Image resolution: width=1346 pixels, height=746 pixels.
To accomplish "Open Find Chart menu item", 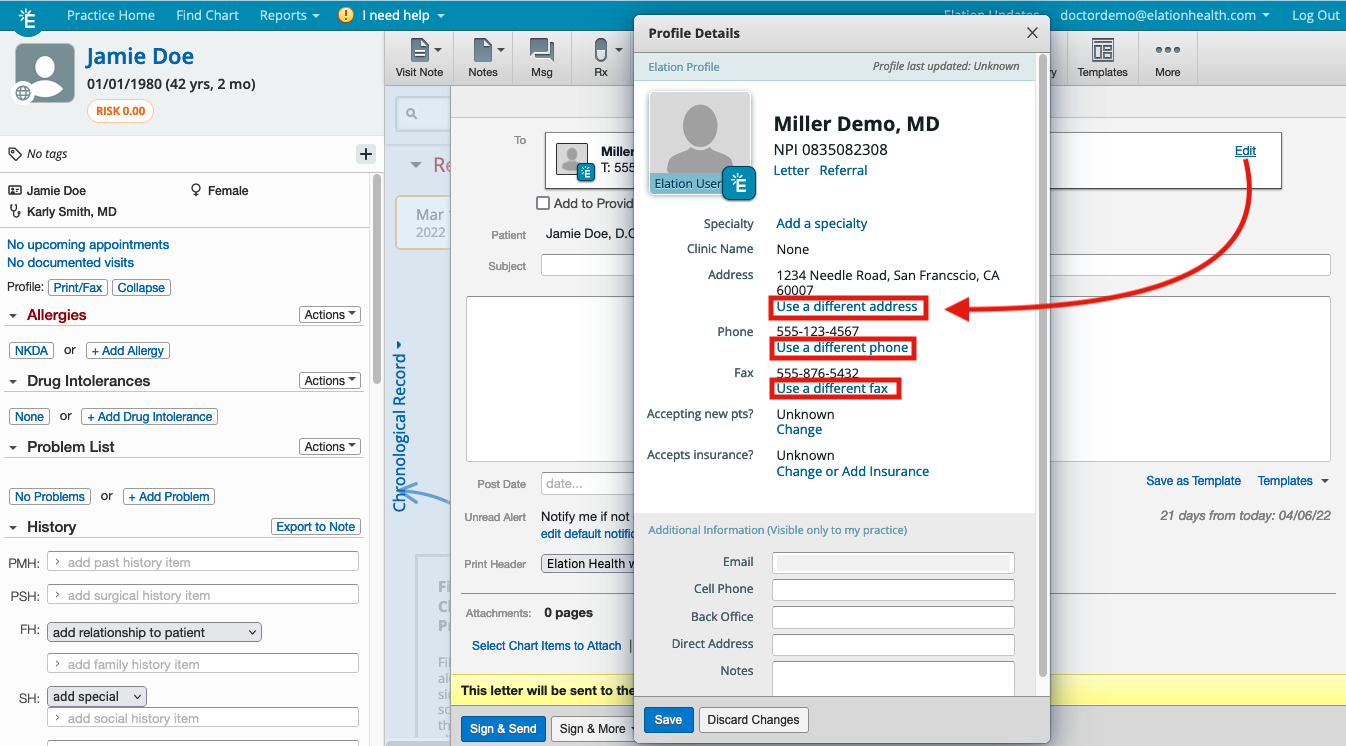I will pos(207,15).
